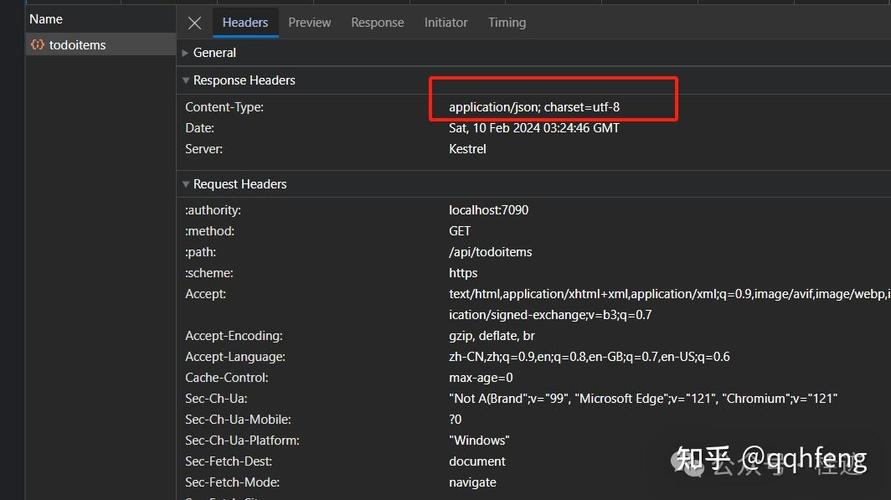
Task: Click the Date header name
Action: point(199,128)
